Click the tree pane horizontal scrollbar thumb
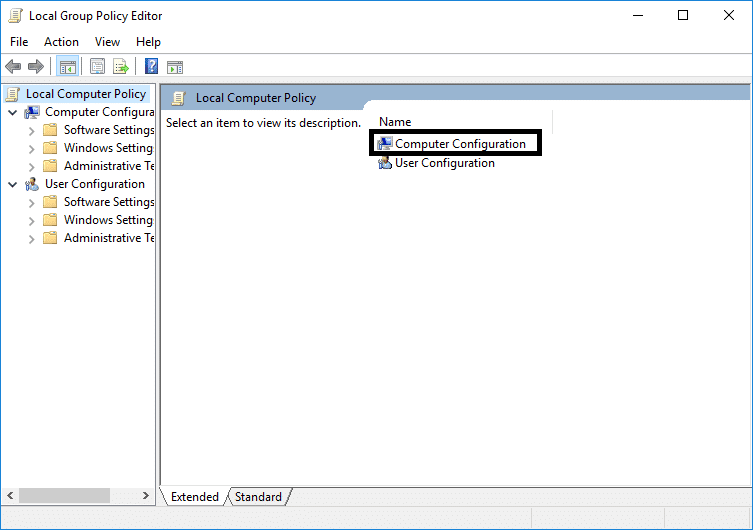 point(64,495)
